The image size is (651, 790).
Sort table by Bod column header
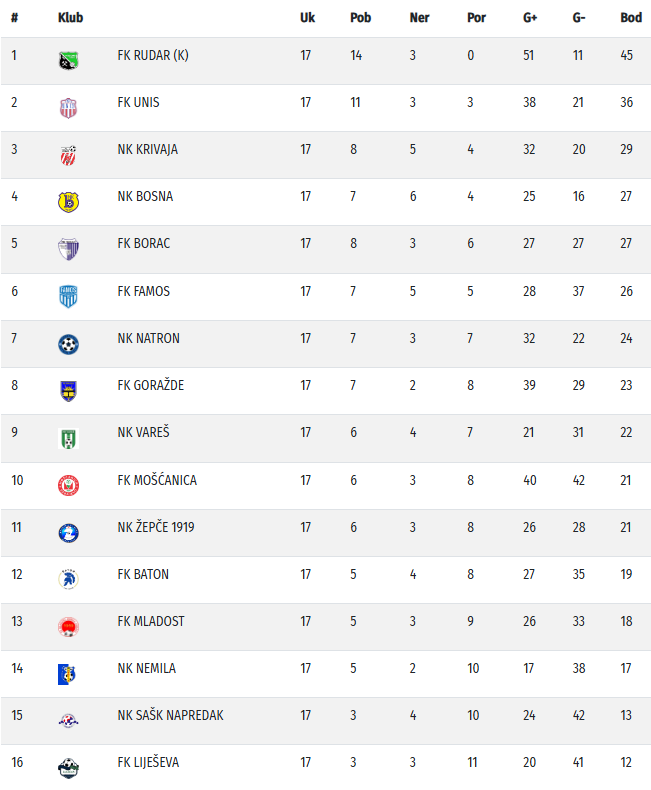coord(631,18)
